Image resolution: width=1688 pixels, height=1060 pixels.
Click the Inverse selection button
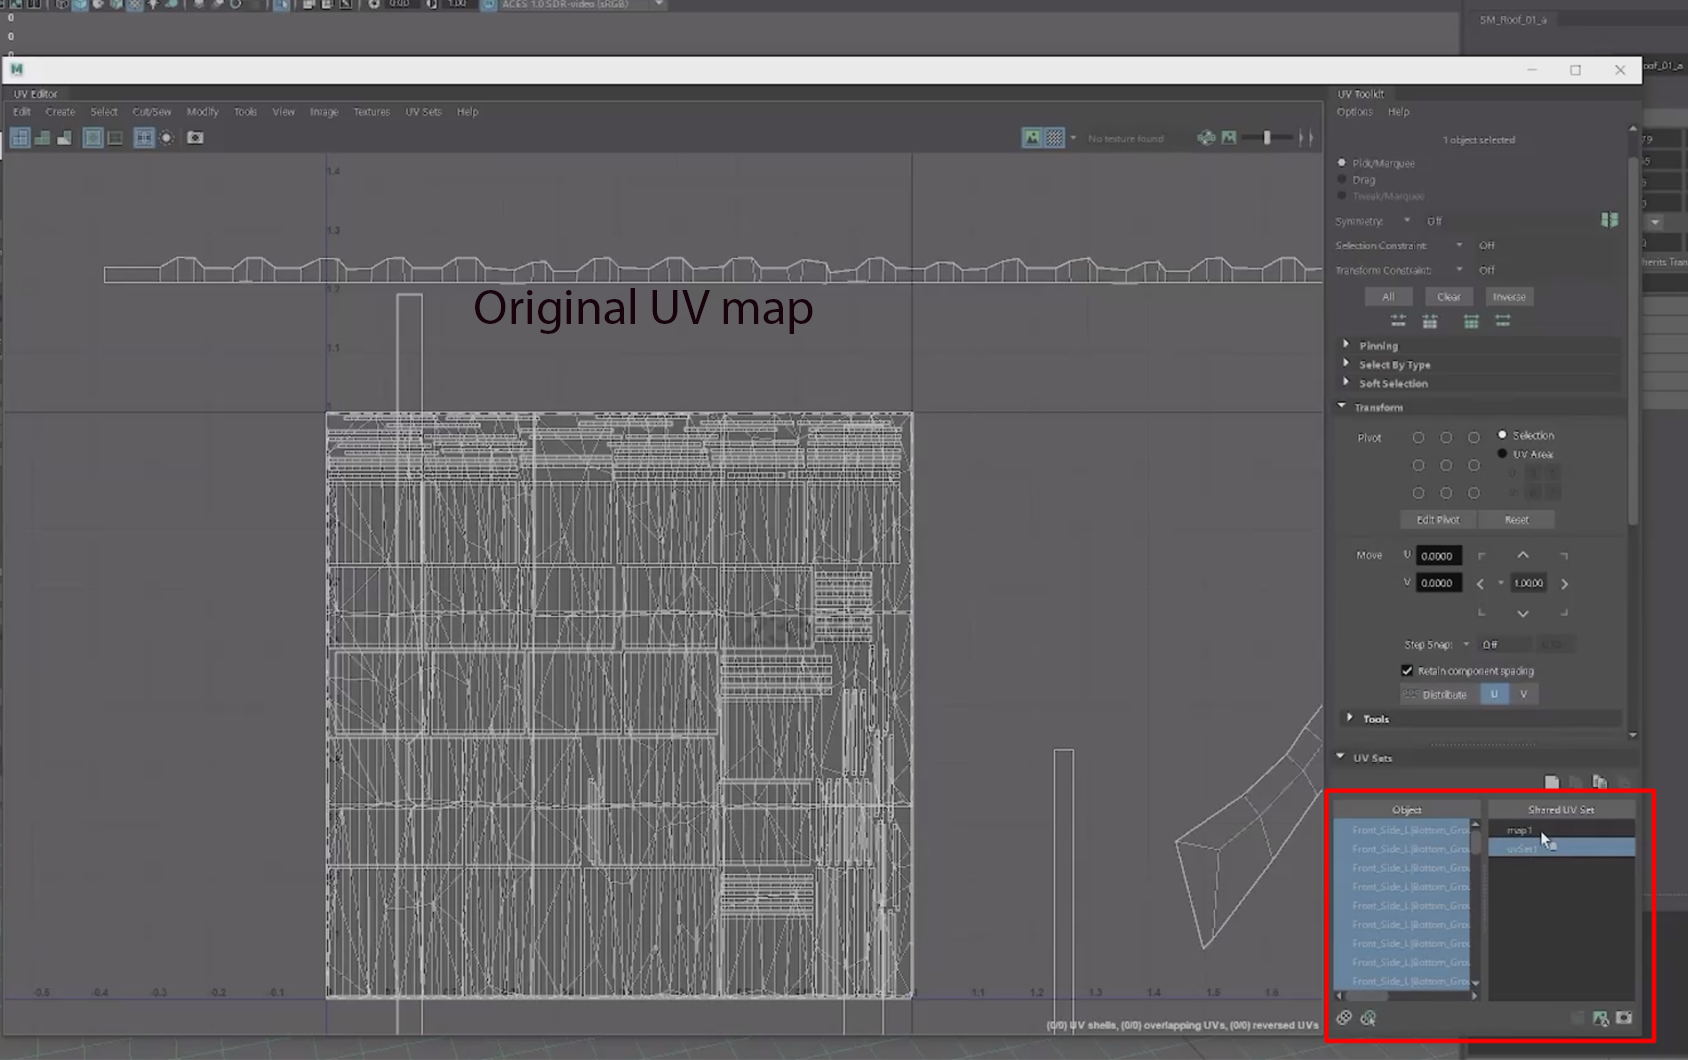(1509, 297)
